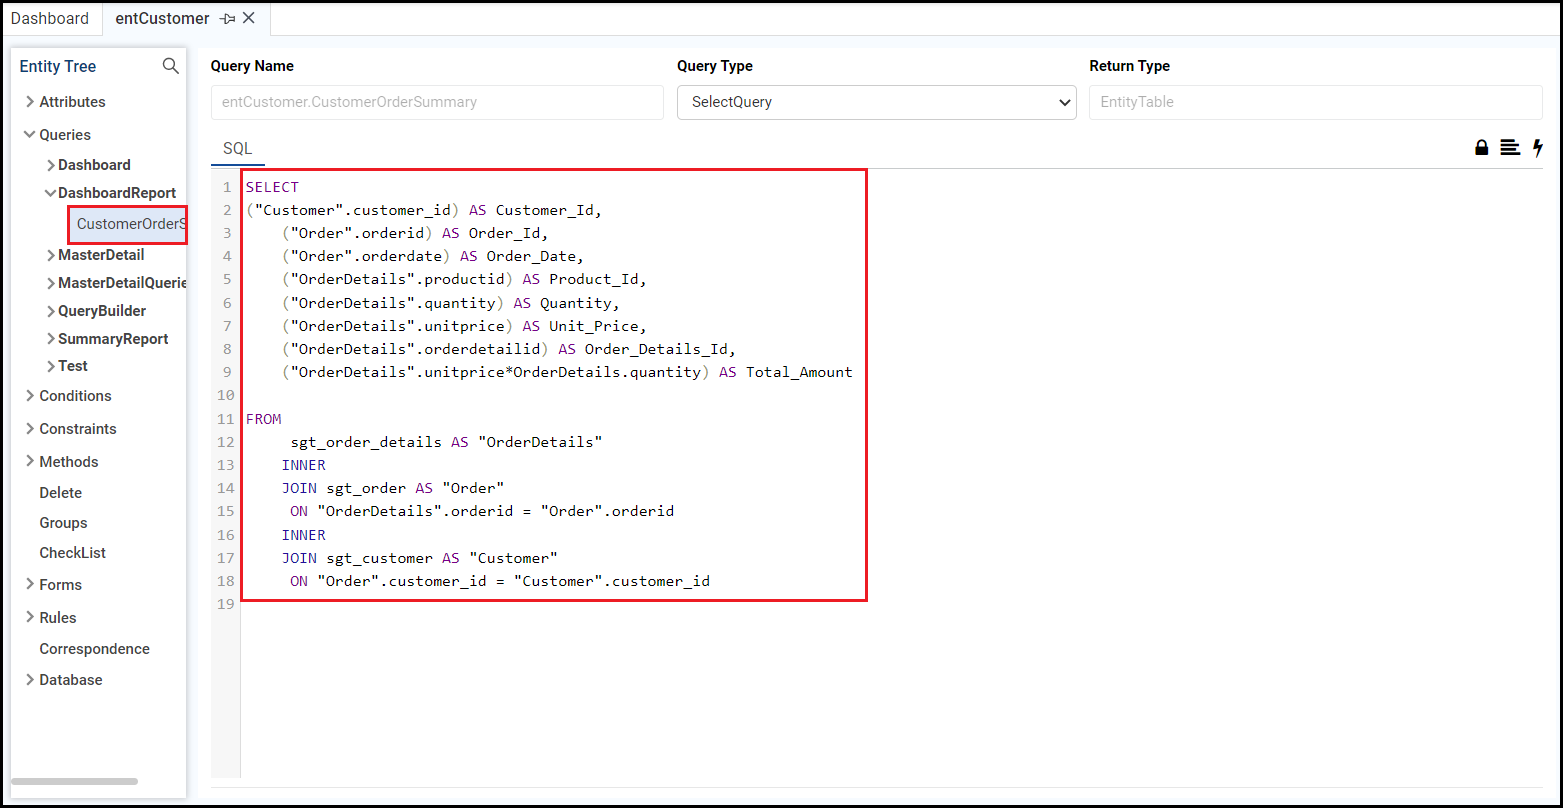The width and height of the screenshot is (1563, 808).
Task: Open the Query Type dropdown
Action: coord(877,102)
